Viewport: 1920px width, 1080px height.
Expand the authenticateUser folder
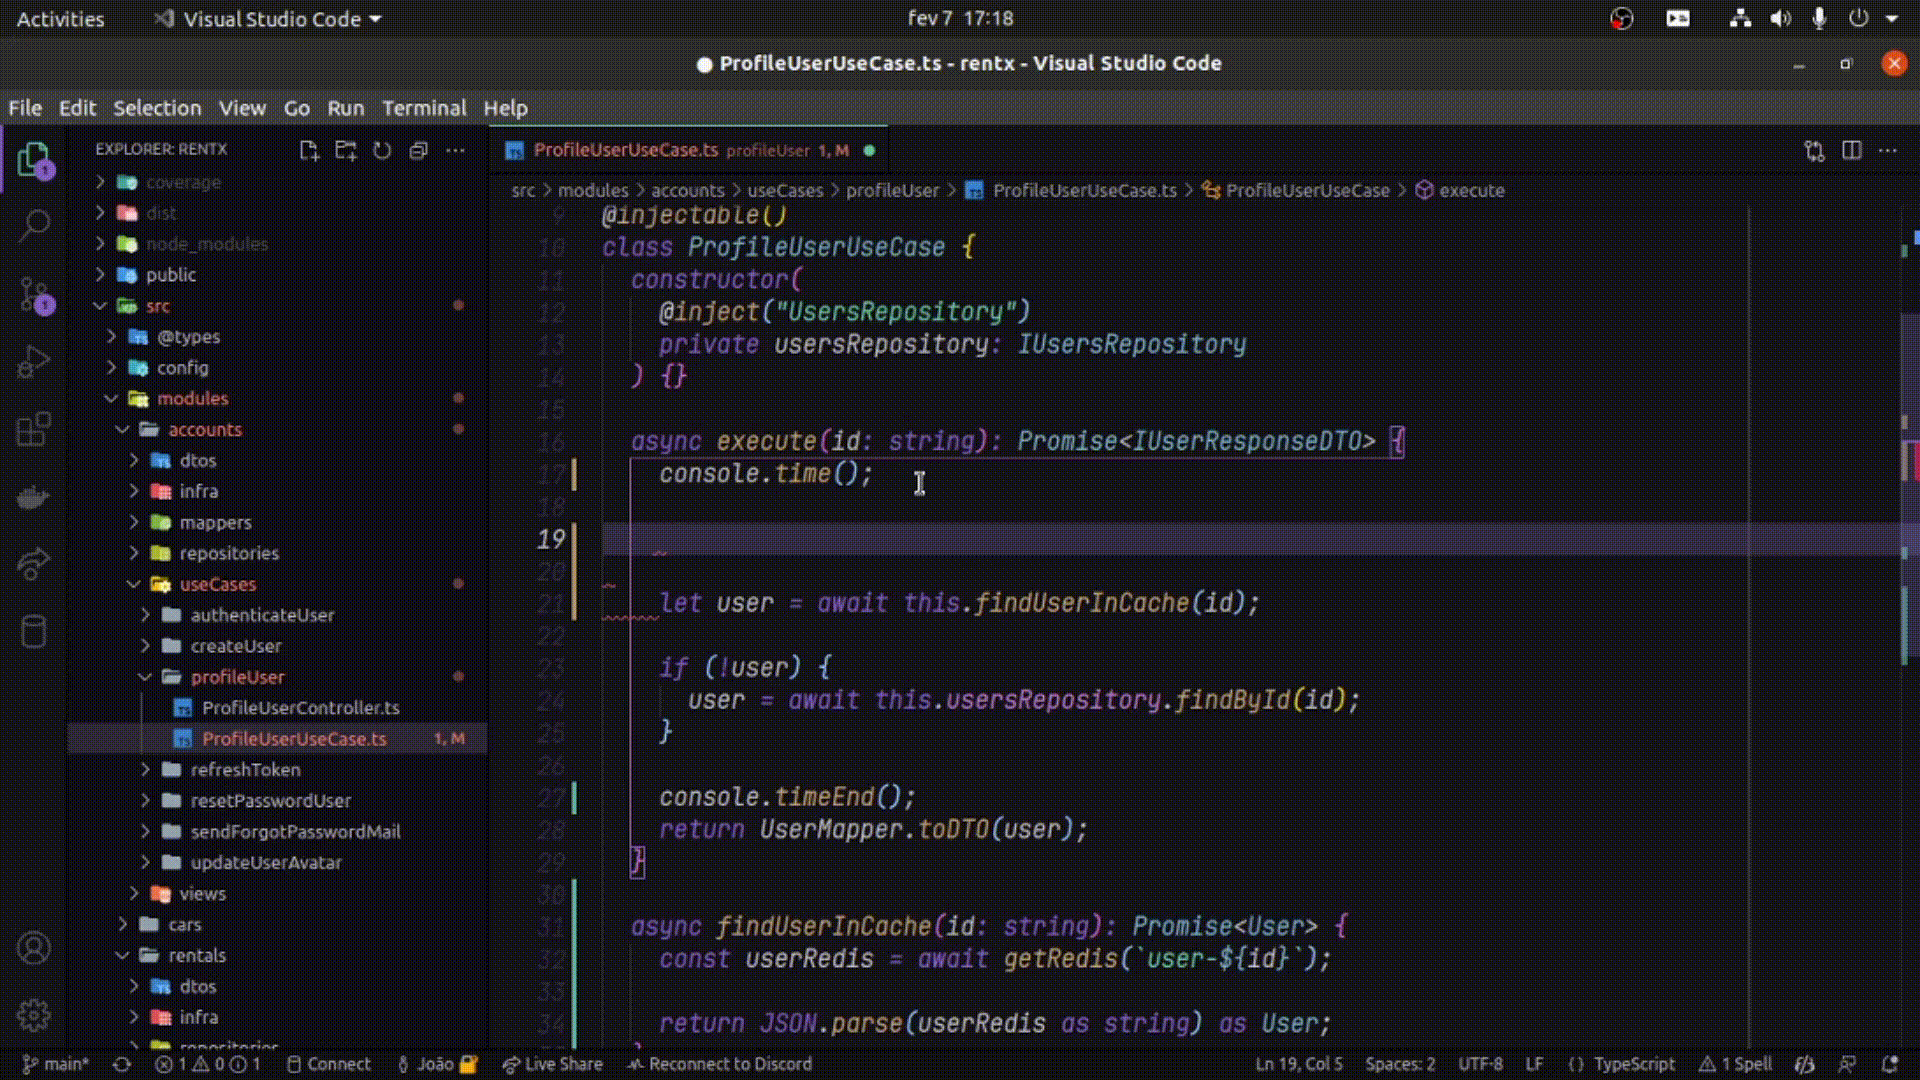click(262, 615)
